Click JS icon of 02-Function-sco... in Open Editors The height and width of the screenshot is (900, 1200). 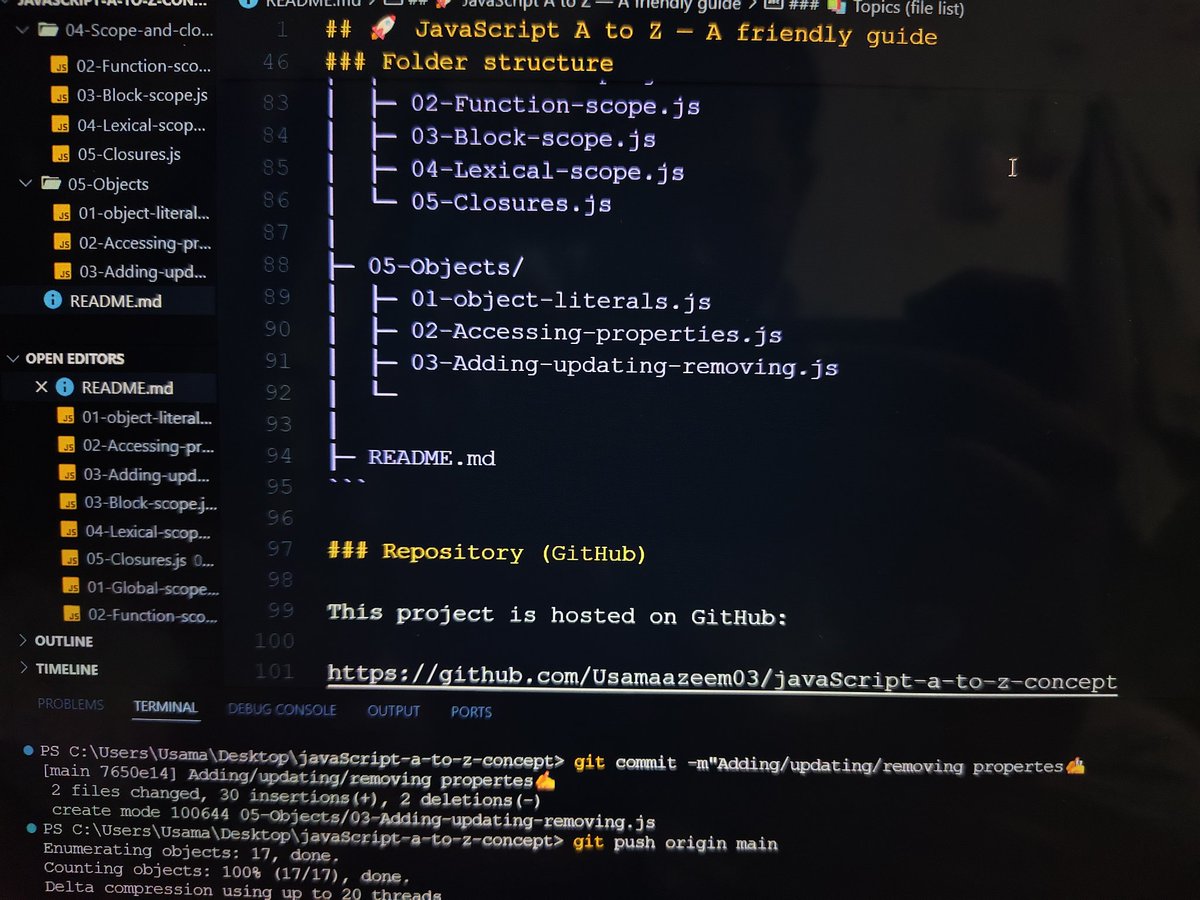point(71,615)
